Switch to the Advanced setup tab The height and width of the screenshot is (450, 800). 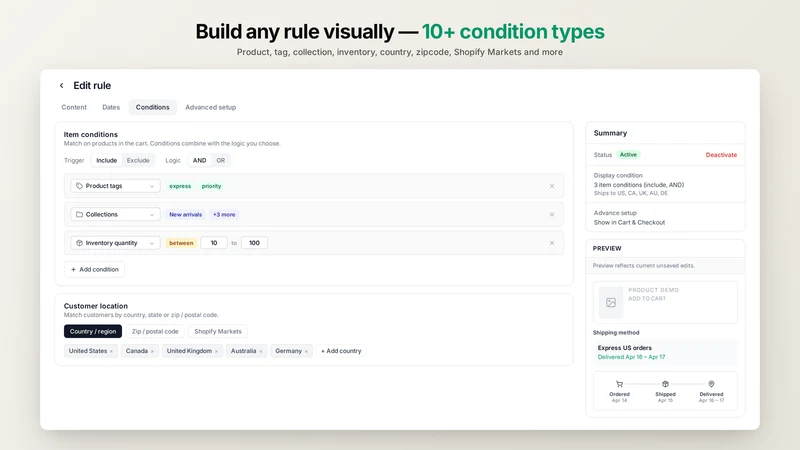211,107
